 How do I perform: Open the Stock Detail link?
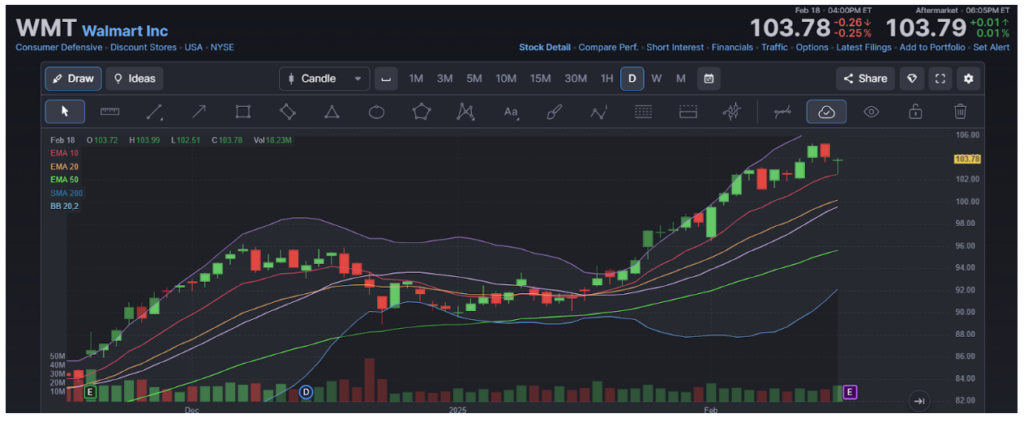(x=545, y=48)
